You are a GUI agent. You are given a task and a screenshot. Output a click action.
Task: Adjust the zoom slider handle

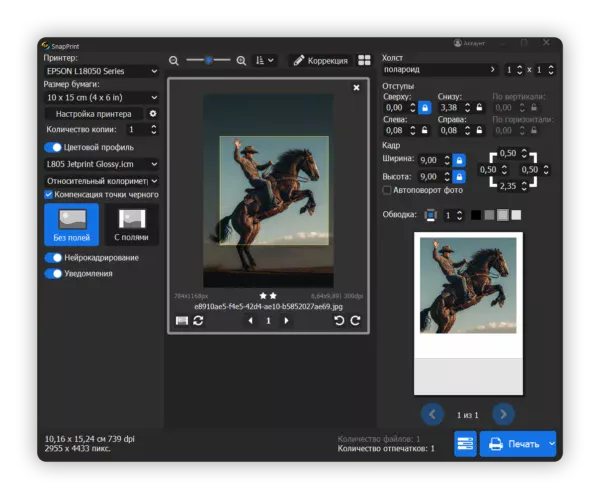[208, 60]
